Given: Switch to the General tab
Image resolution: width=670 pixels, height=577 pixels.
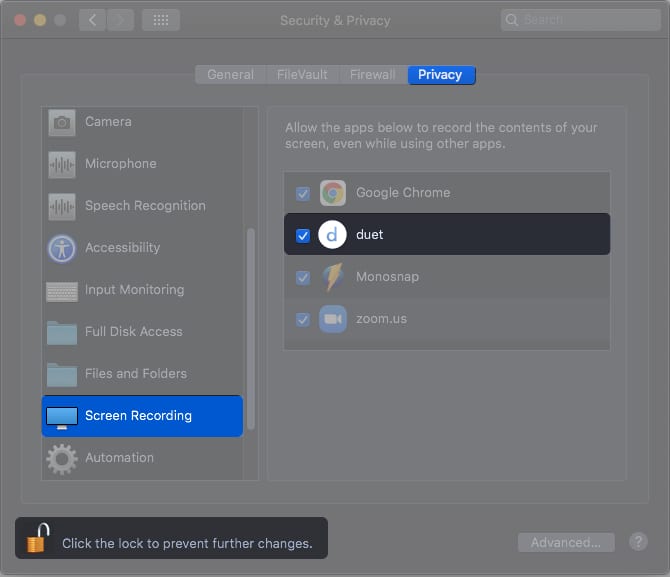Looking at the screenshot, I should click(230, 75).
